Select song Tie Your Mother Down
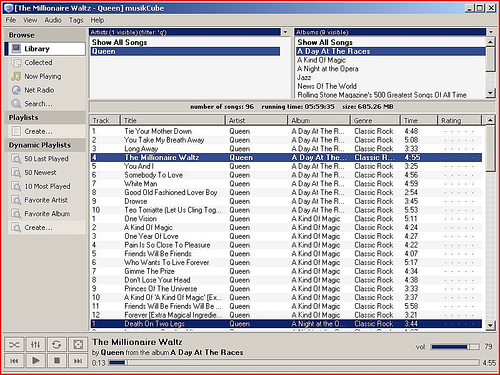Image resolution: width=500 pixels, height=375 pixels. pyautogui.click(x=286, y=131)
